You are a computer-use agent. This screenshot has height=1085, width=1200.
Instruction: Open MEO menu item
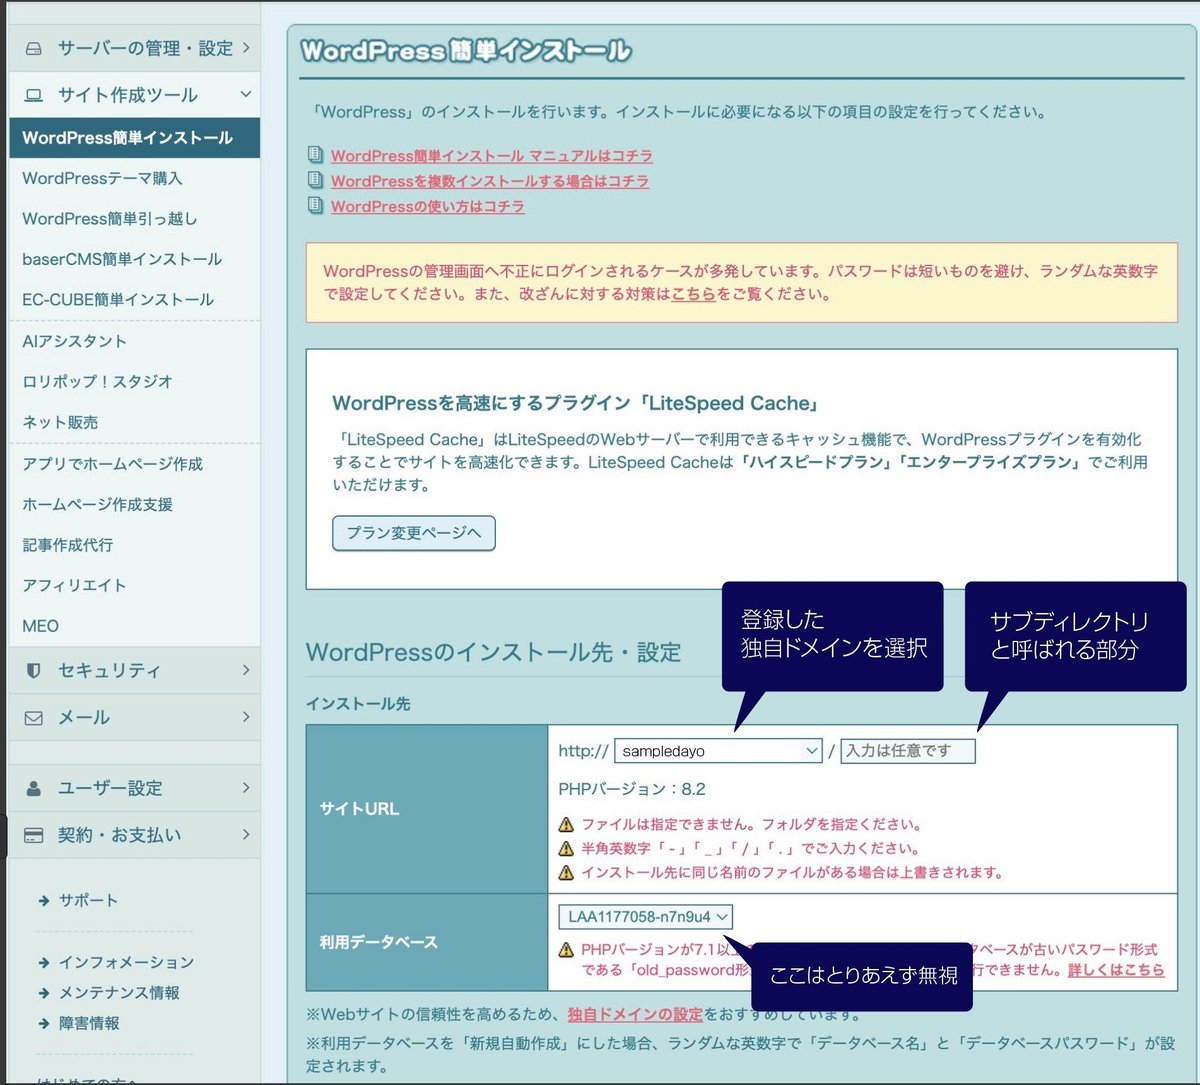coord(40,626)
